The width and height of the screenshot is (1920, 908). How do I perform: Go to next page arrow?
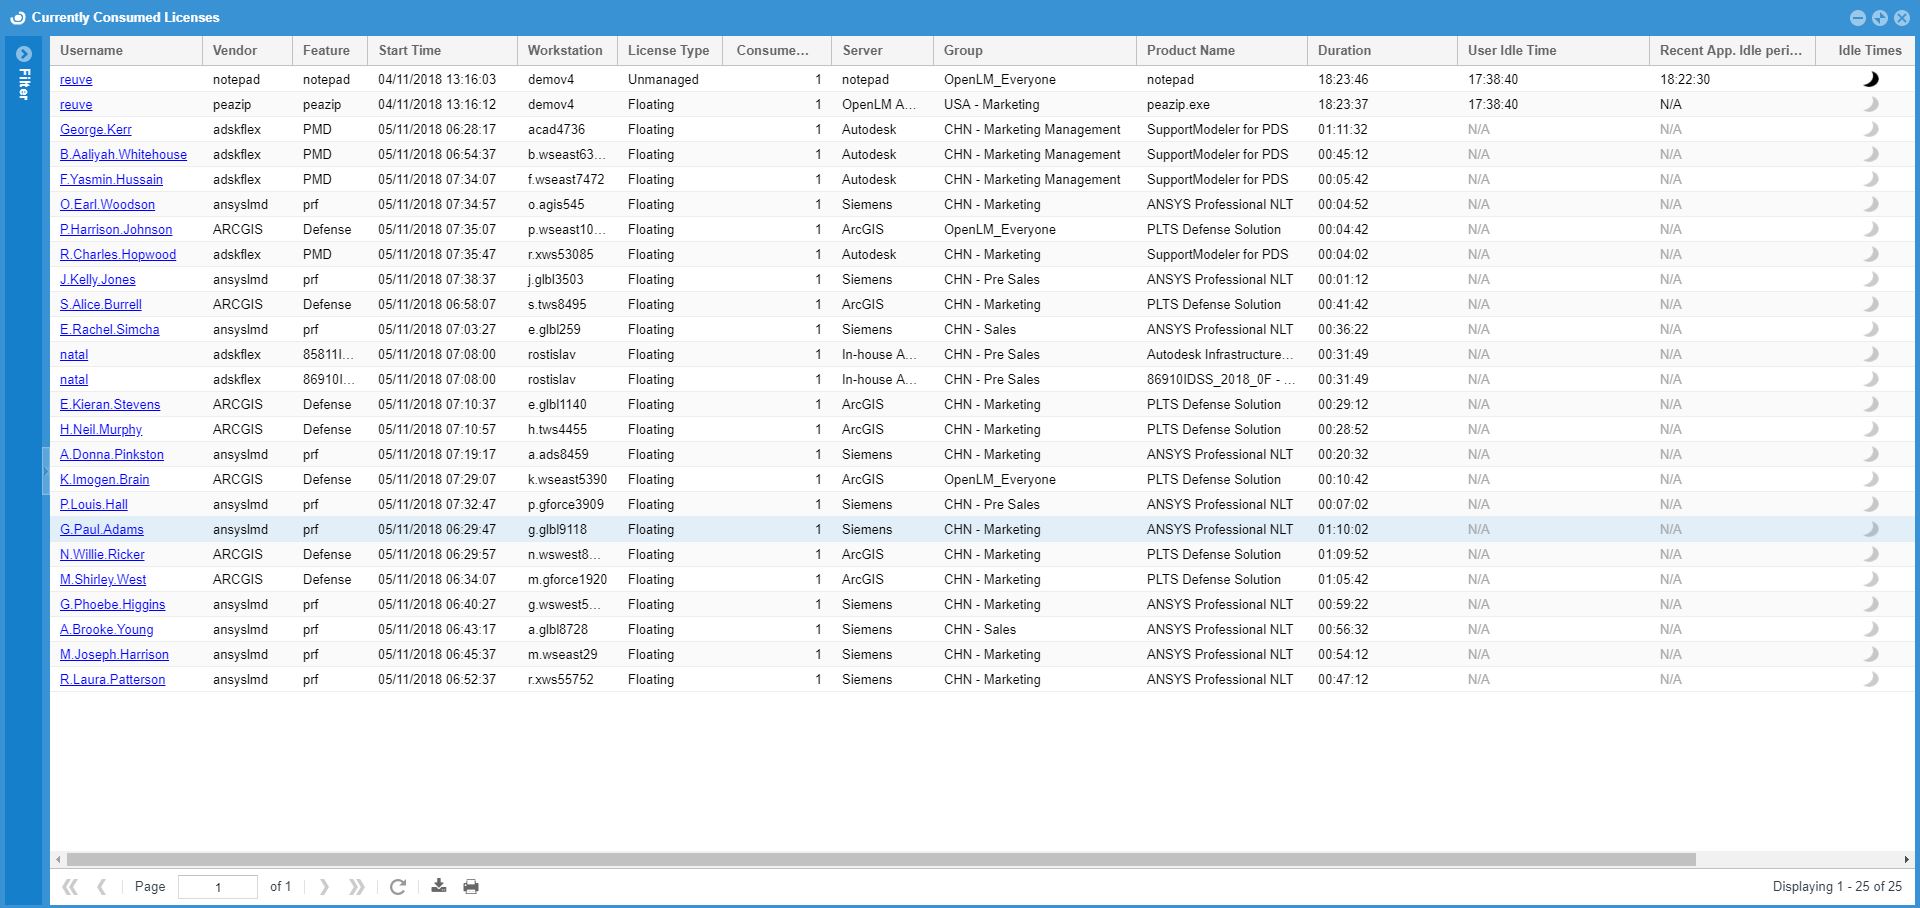point(324,887)
